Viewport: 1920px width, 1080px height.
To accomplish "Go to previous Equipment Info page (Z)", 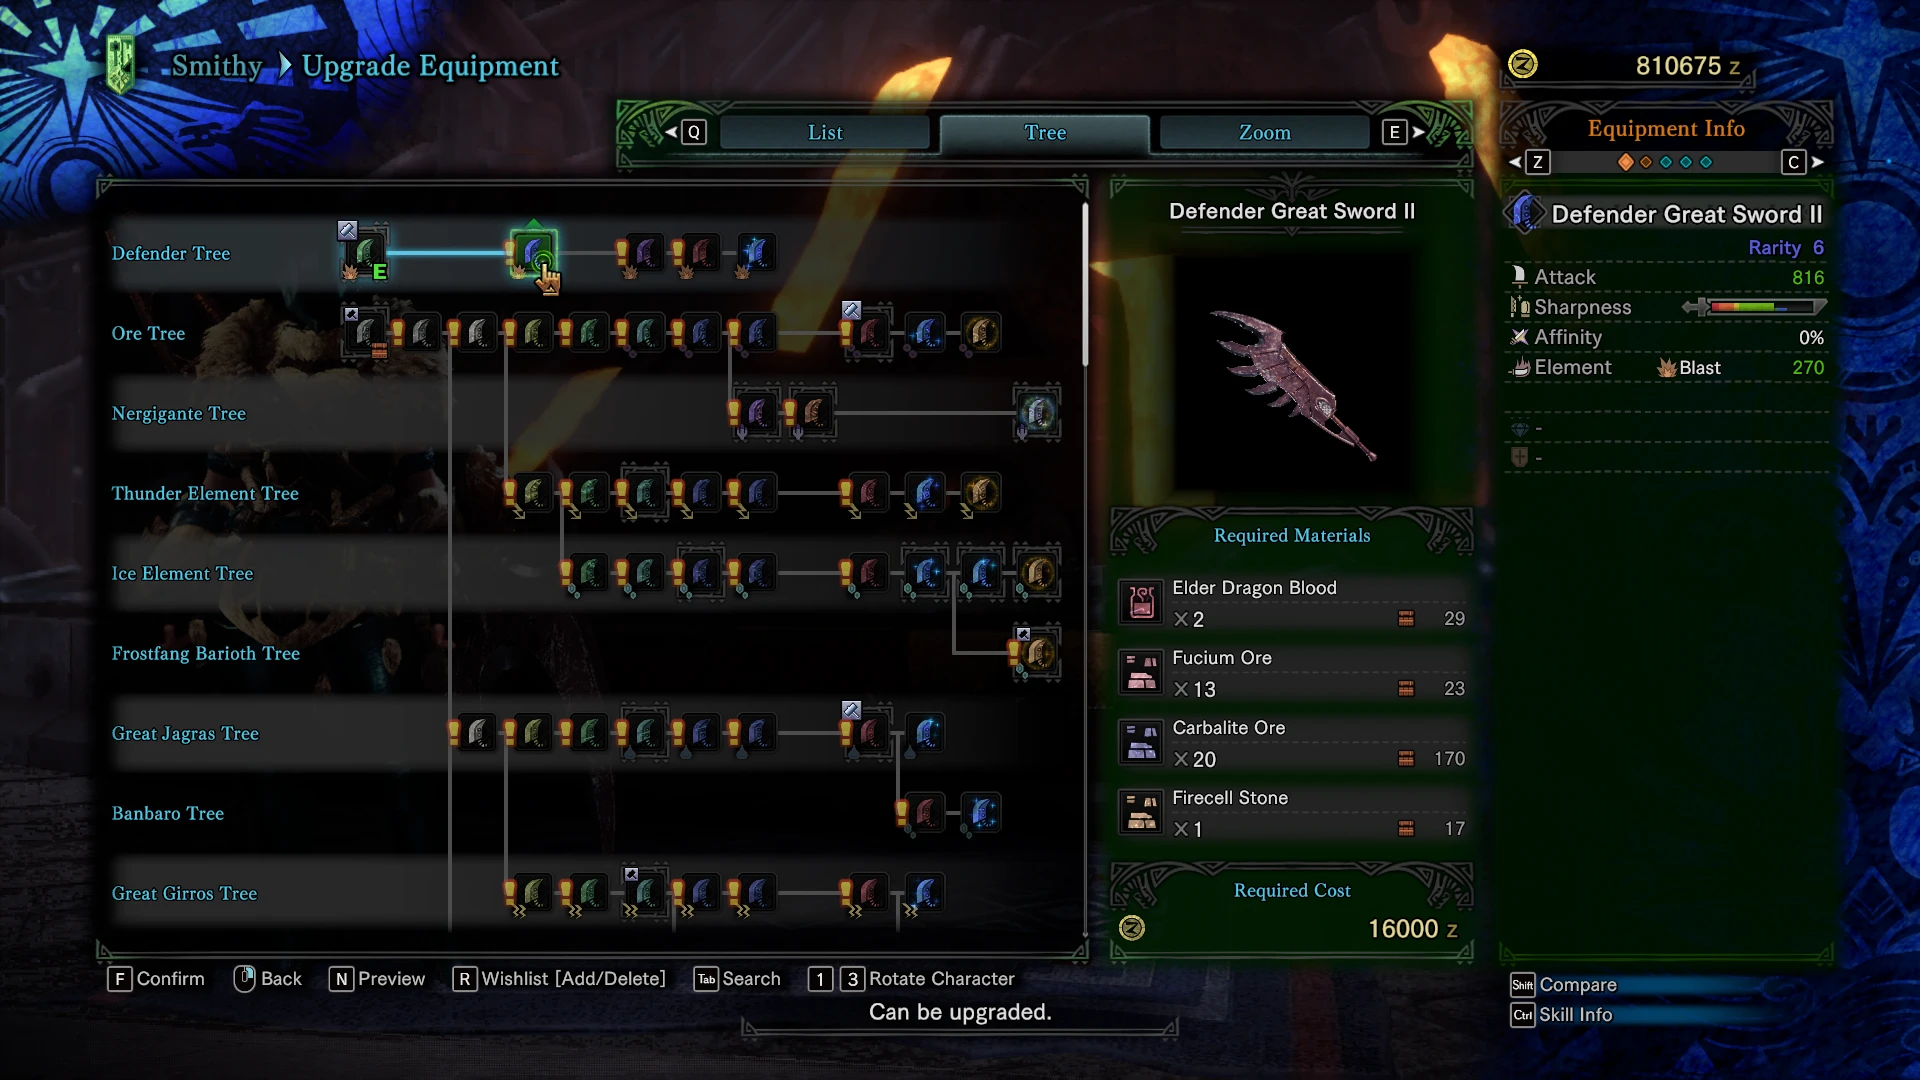I will [1529, 162].
